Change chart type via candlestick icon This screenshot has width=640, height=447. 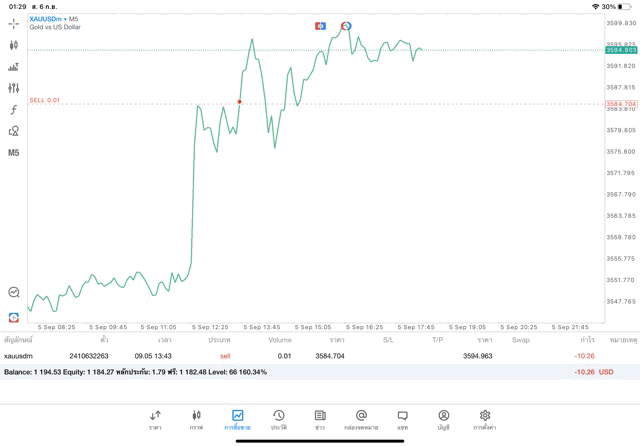coord(14,45)
